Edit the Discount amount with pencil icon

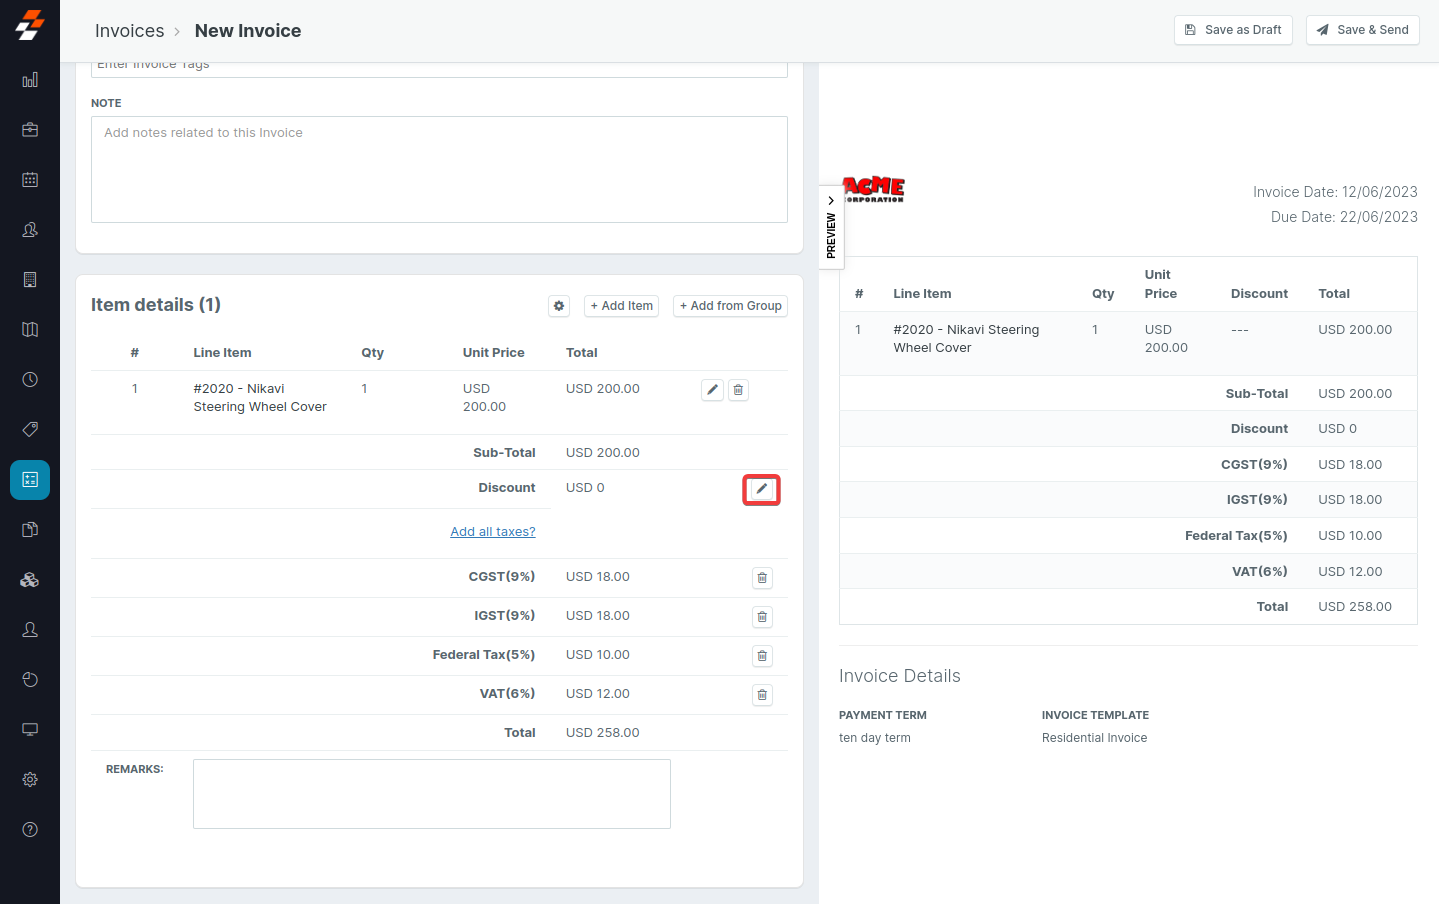click(x=761, y=489)
